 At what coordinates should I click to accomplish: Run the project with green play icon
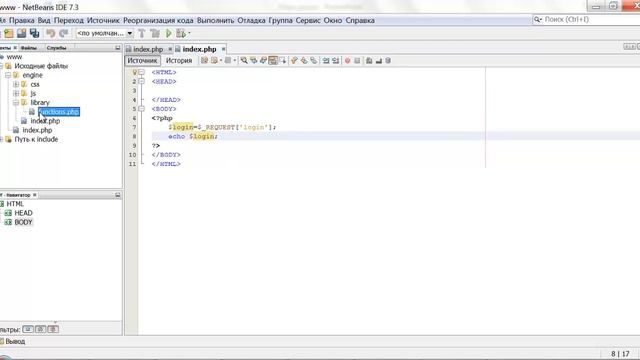169,33
